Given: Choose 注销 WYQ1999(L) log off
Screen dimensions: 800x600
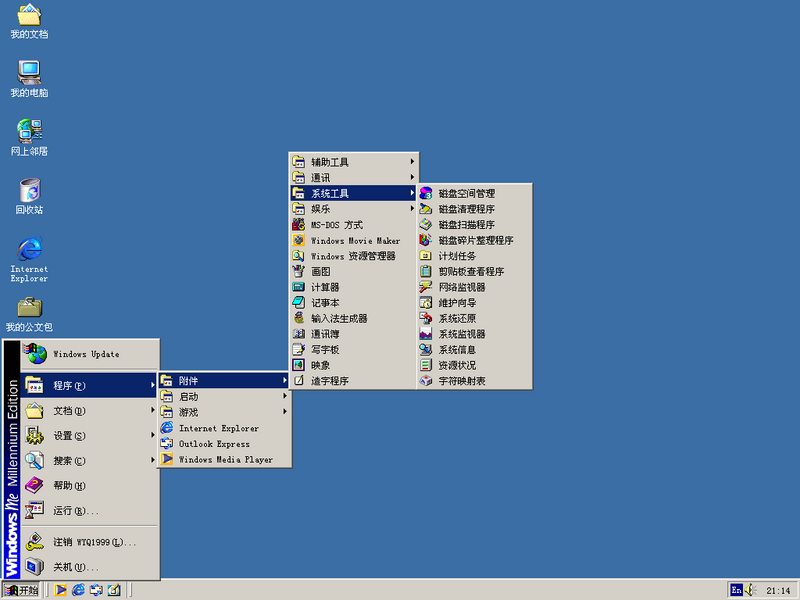Looking at the screenshot, I should [89, 542].
